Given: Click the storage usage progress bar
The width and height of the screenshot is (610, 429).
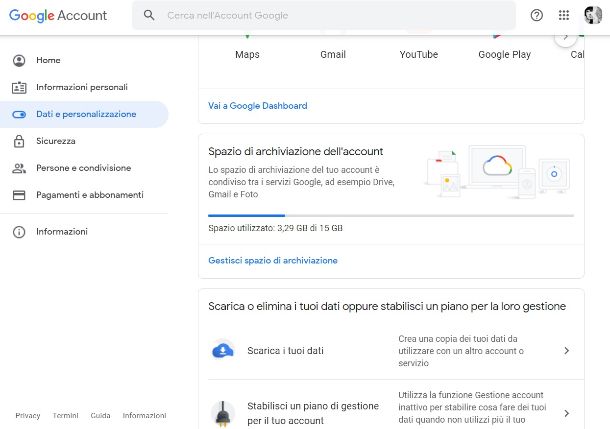Looking at the screenshot, I should point(391,215).
